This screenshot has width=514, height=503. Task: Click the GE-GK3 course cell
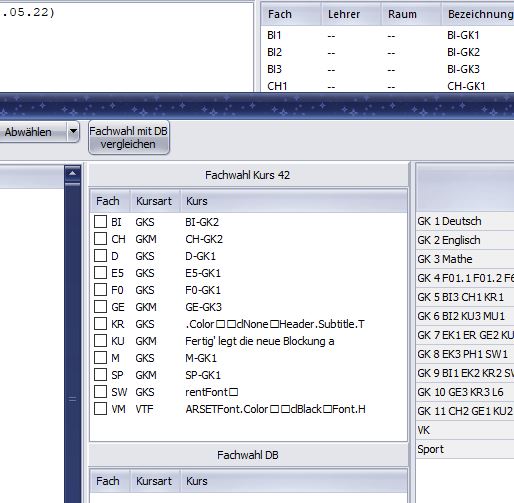click(204, 307)
